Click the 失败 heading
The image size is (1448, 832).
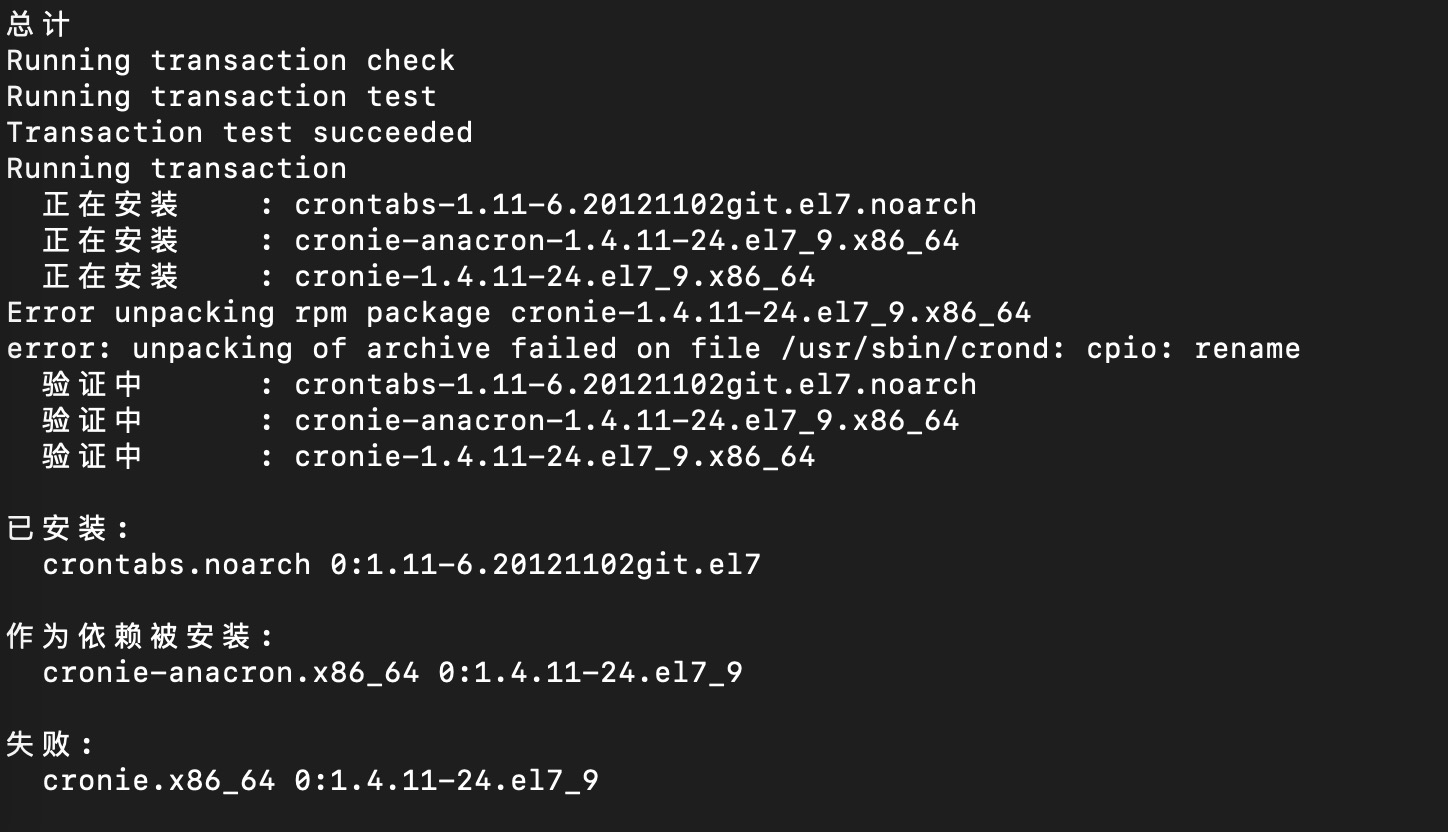point(50,744)
